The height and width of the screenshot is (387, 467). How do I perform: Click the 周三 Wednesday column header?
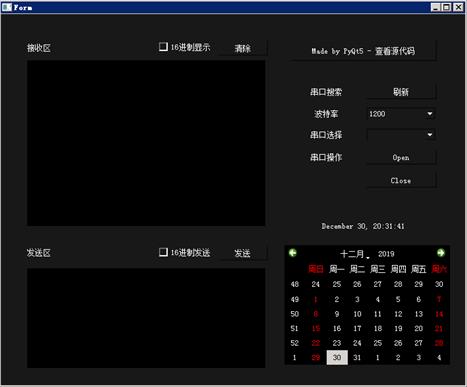point(378,269)
